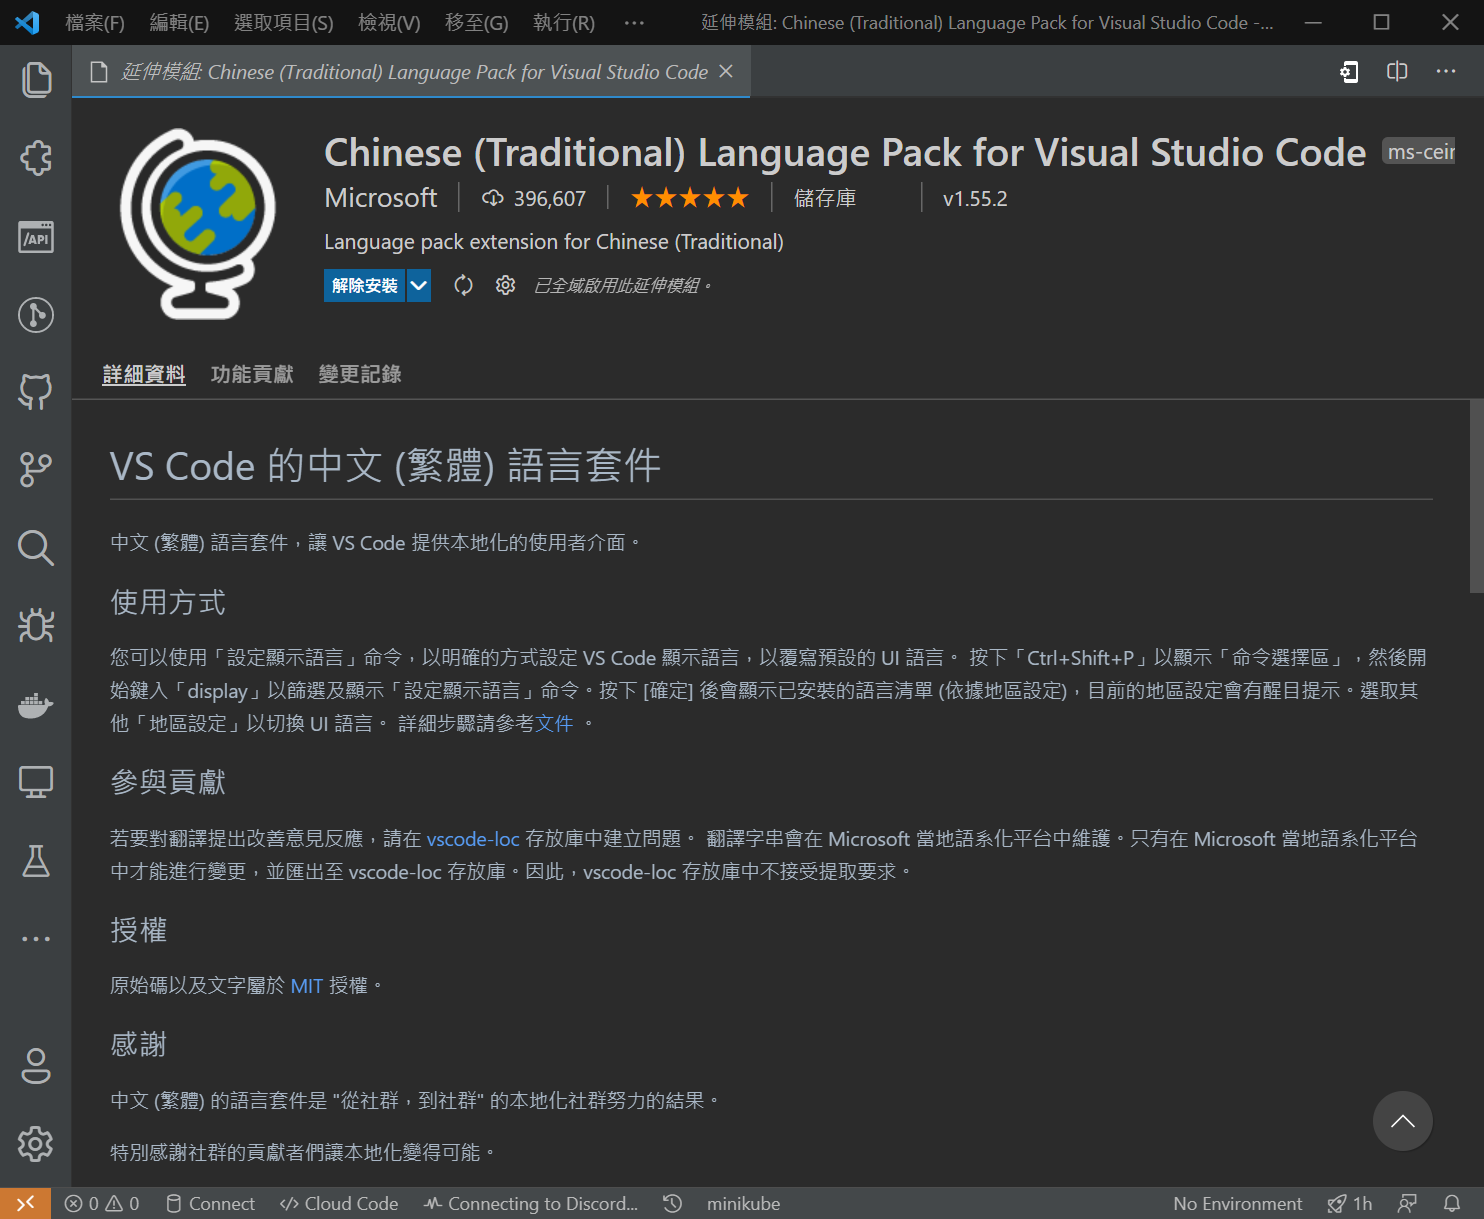
Task: Click the globe extension icon image
Action: click(x=198, y=224)
